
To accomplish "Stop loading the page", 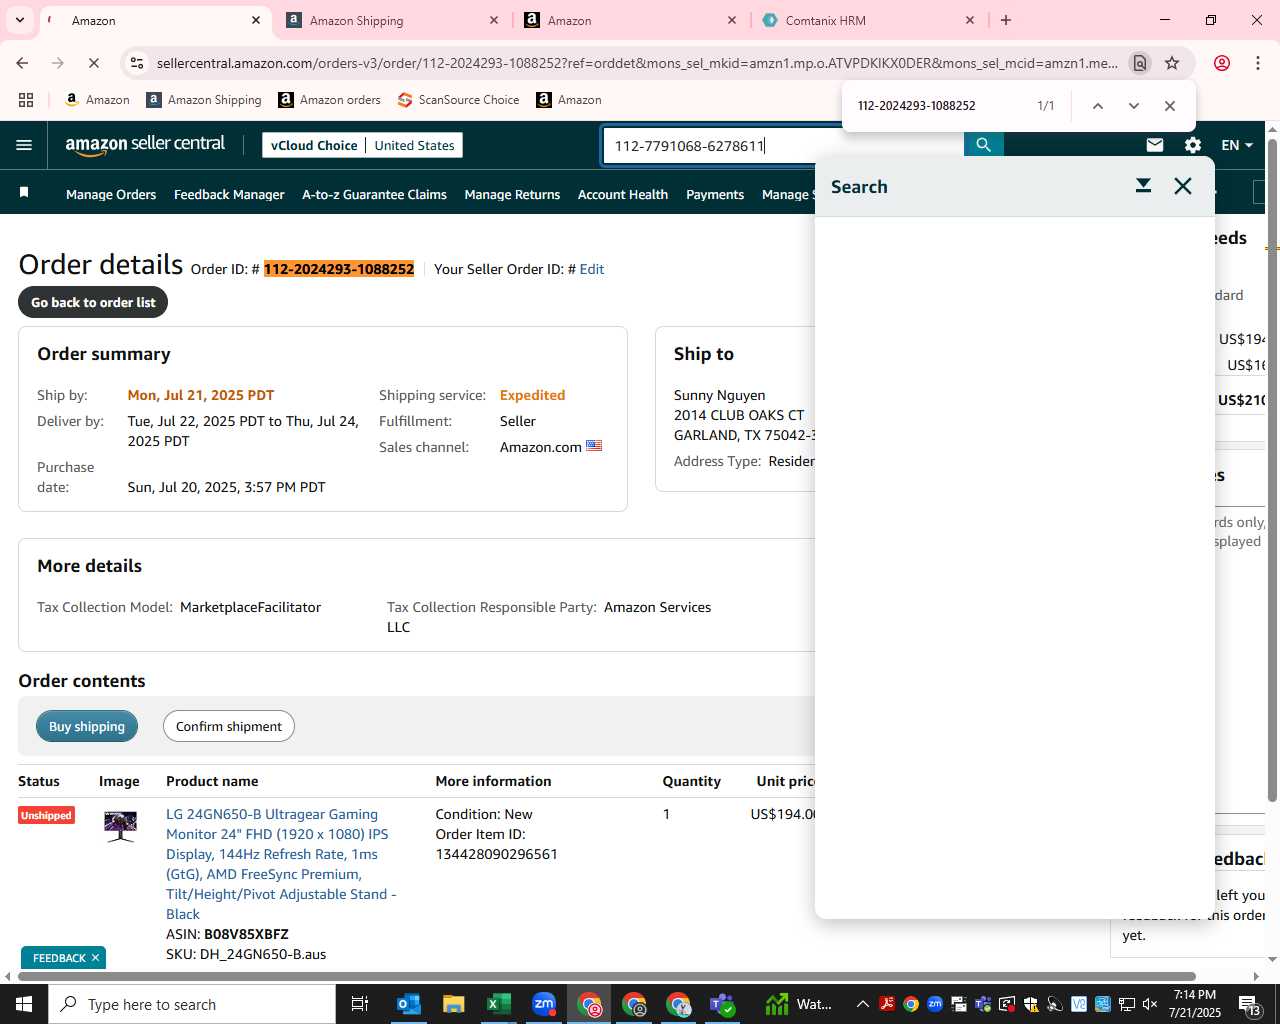I will pyautogui.click(x=93, y=63).
